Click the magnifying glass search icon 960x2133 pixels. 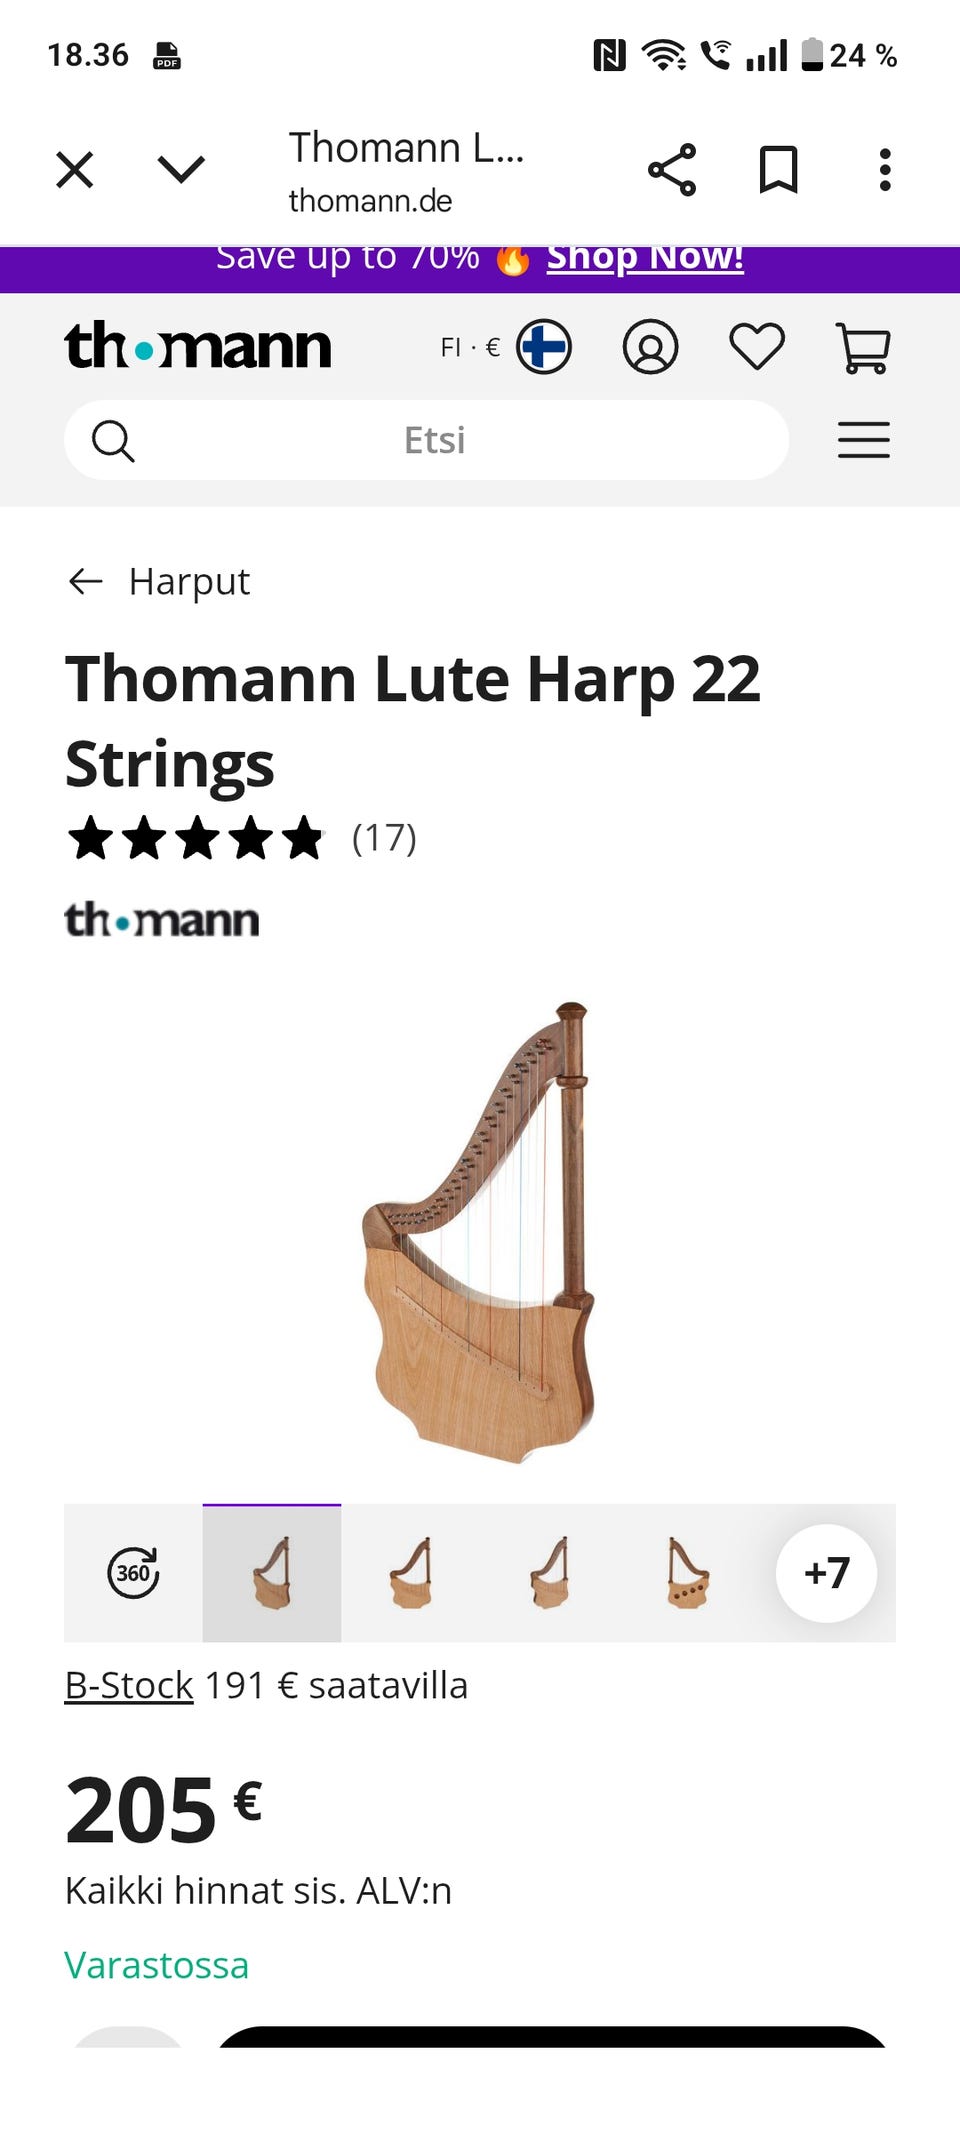coord(113,440)
